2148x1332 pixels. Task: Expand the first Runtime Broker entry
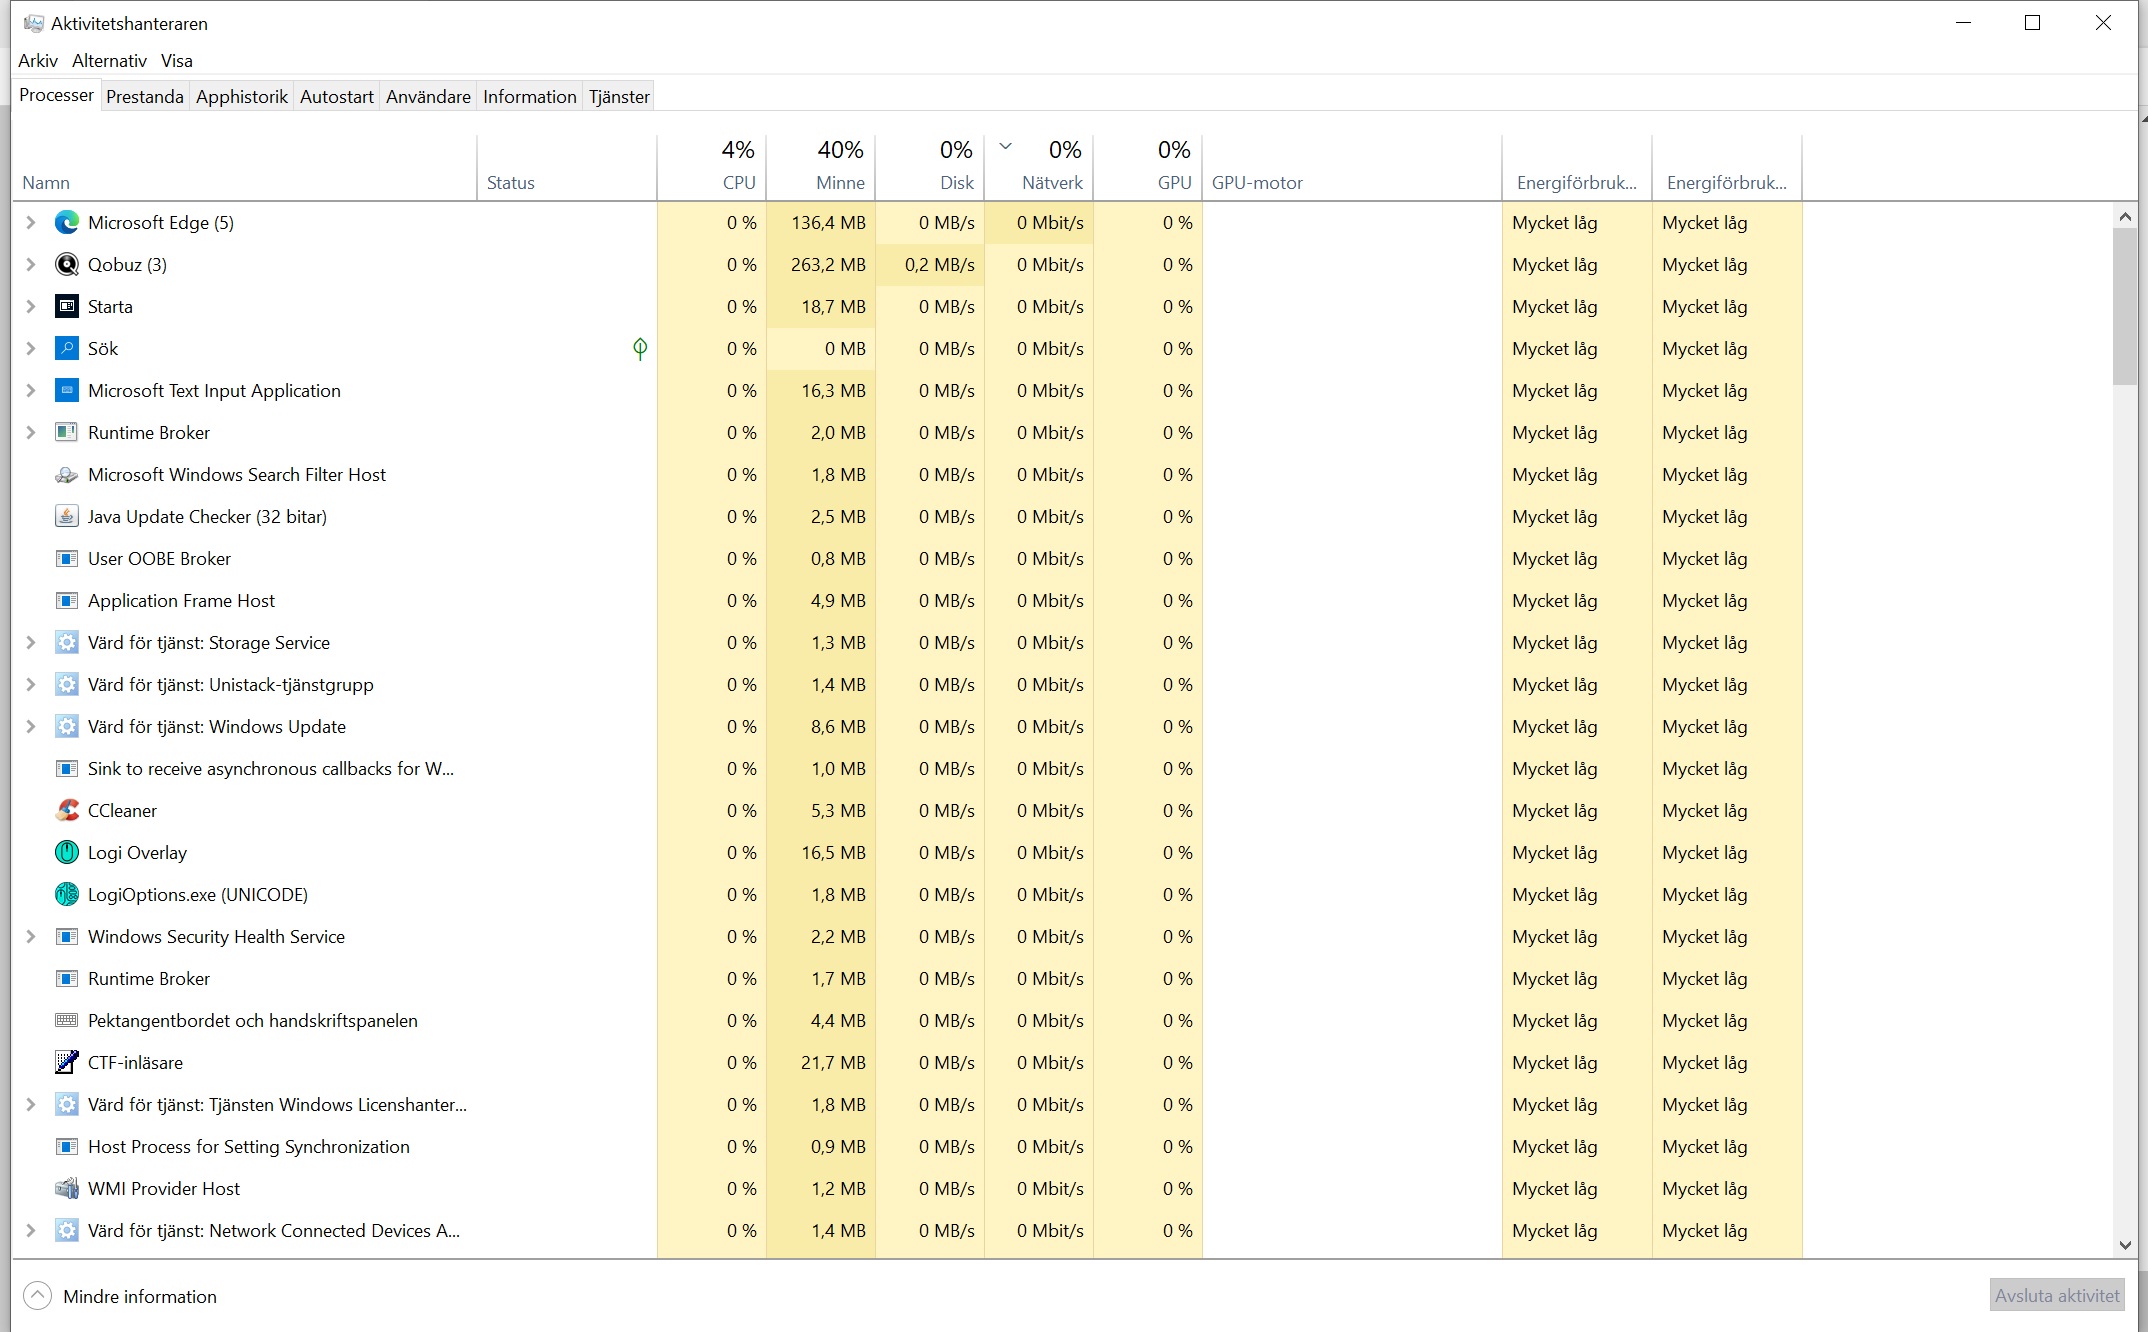coord(31,433)
